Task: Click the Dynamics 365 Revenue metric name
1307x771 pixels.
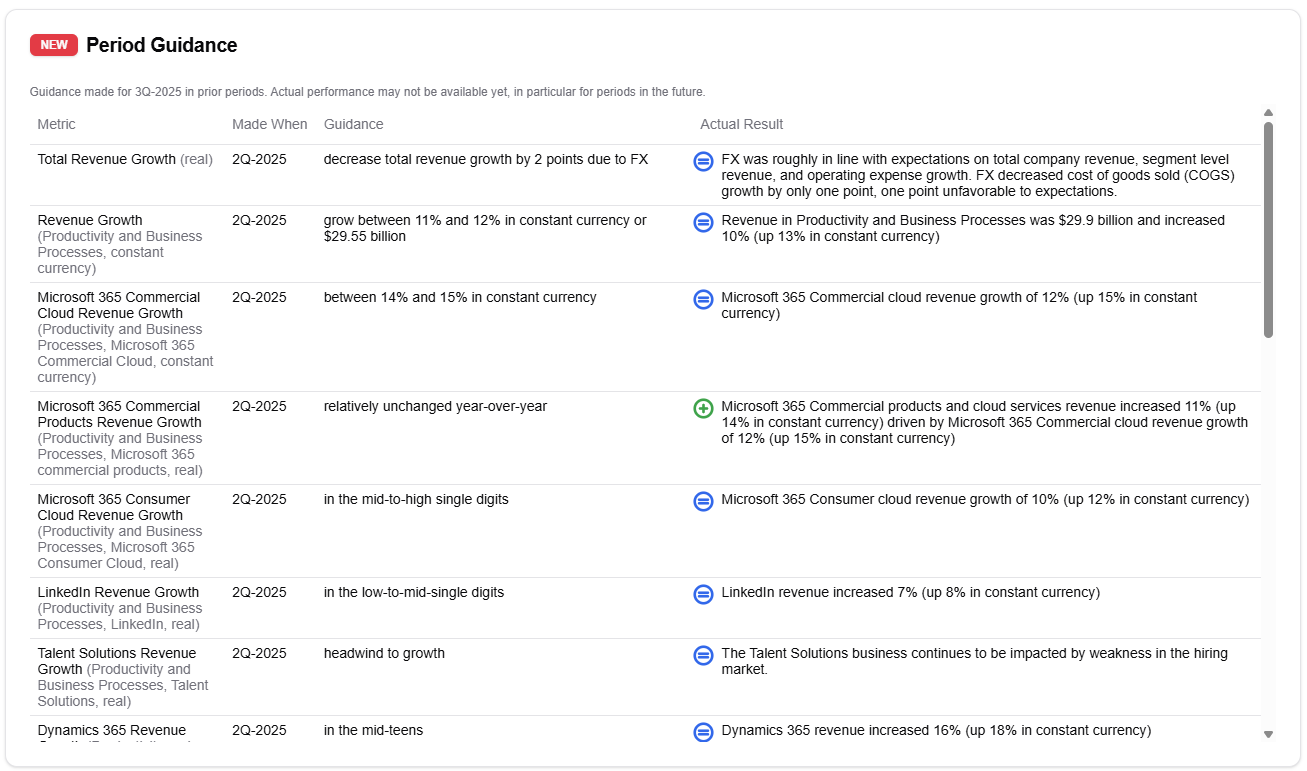Action: (112, 730)
